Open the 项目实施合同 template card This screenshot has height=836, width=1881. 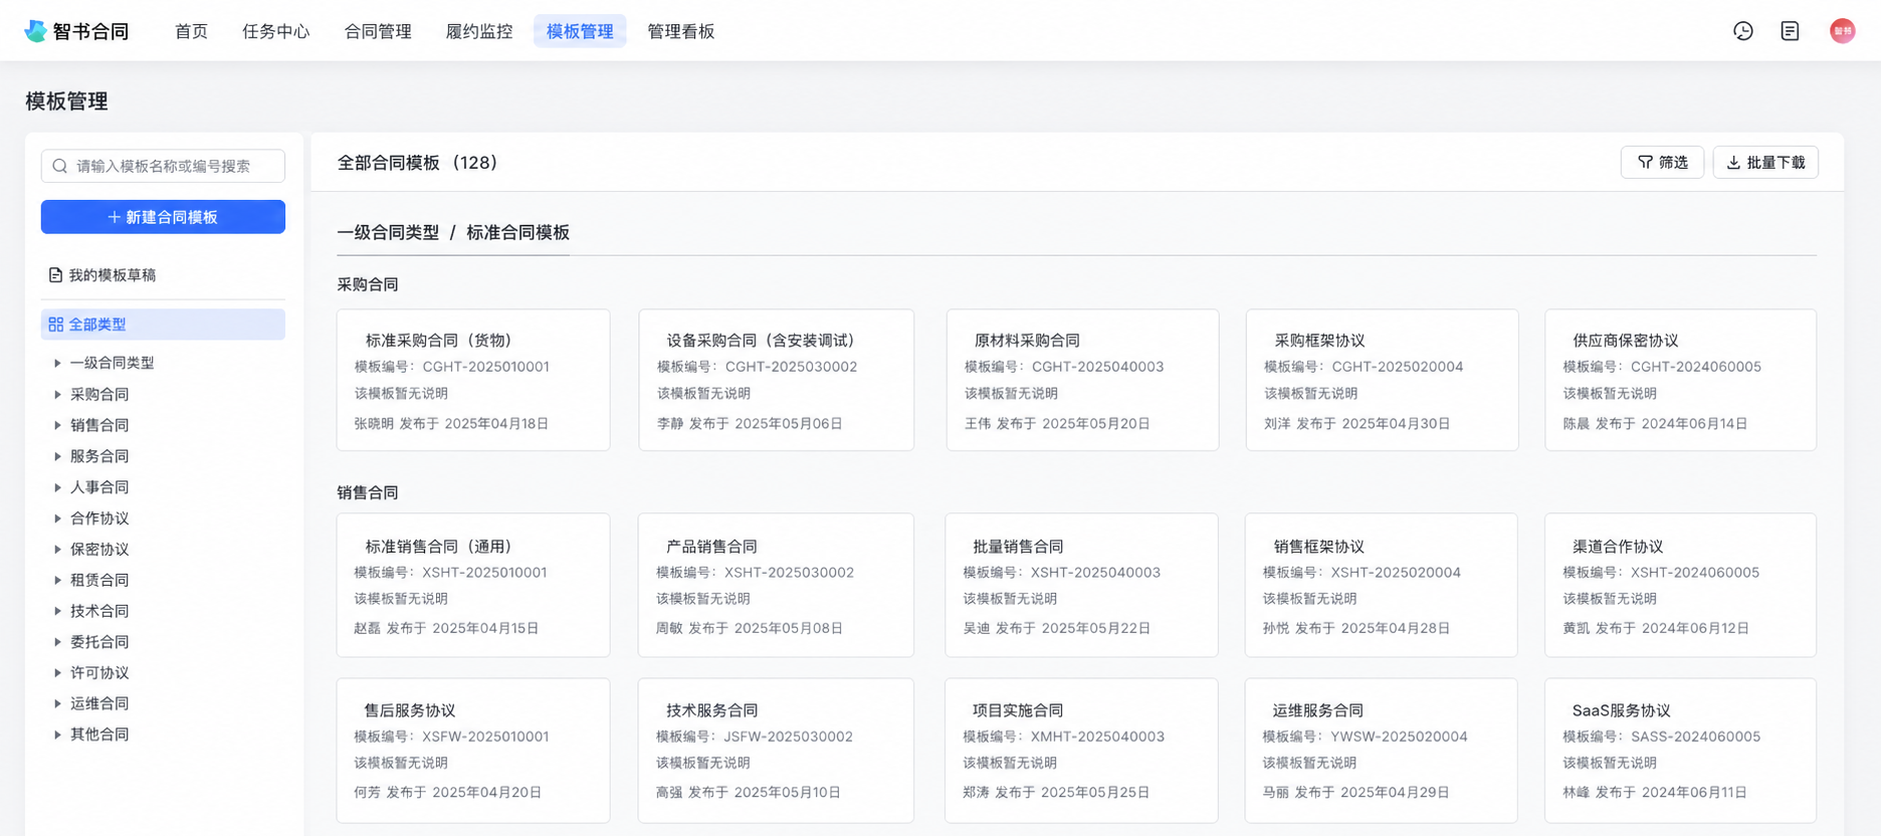1082,751
